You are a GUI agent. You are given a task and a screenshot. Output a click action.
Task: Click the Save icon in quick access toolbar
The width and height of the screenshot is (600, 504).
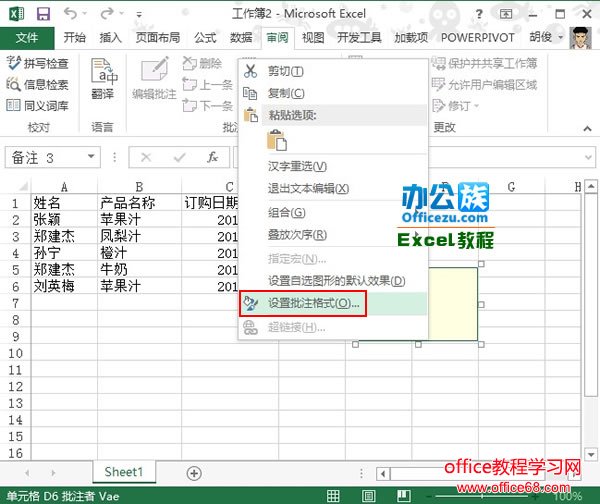point(43,14)
